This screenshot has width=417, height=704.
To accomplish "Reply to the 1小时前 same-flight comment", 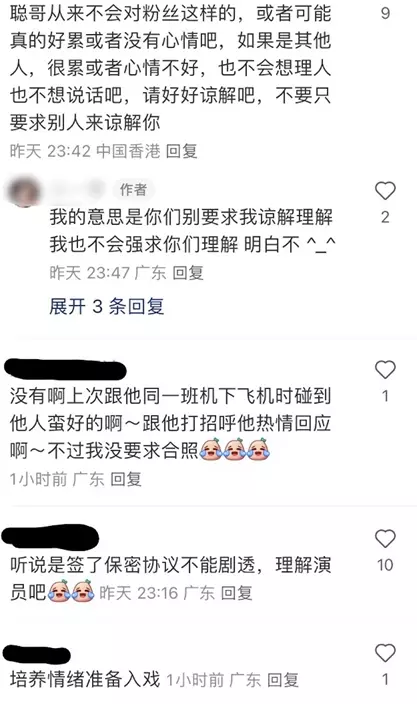I will coord(126,479).
